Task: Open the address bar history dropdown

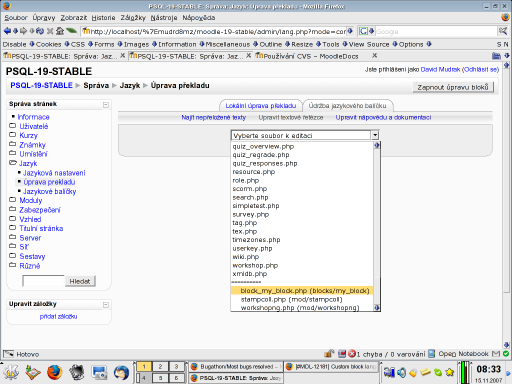Action: point(350,31)
